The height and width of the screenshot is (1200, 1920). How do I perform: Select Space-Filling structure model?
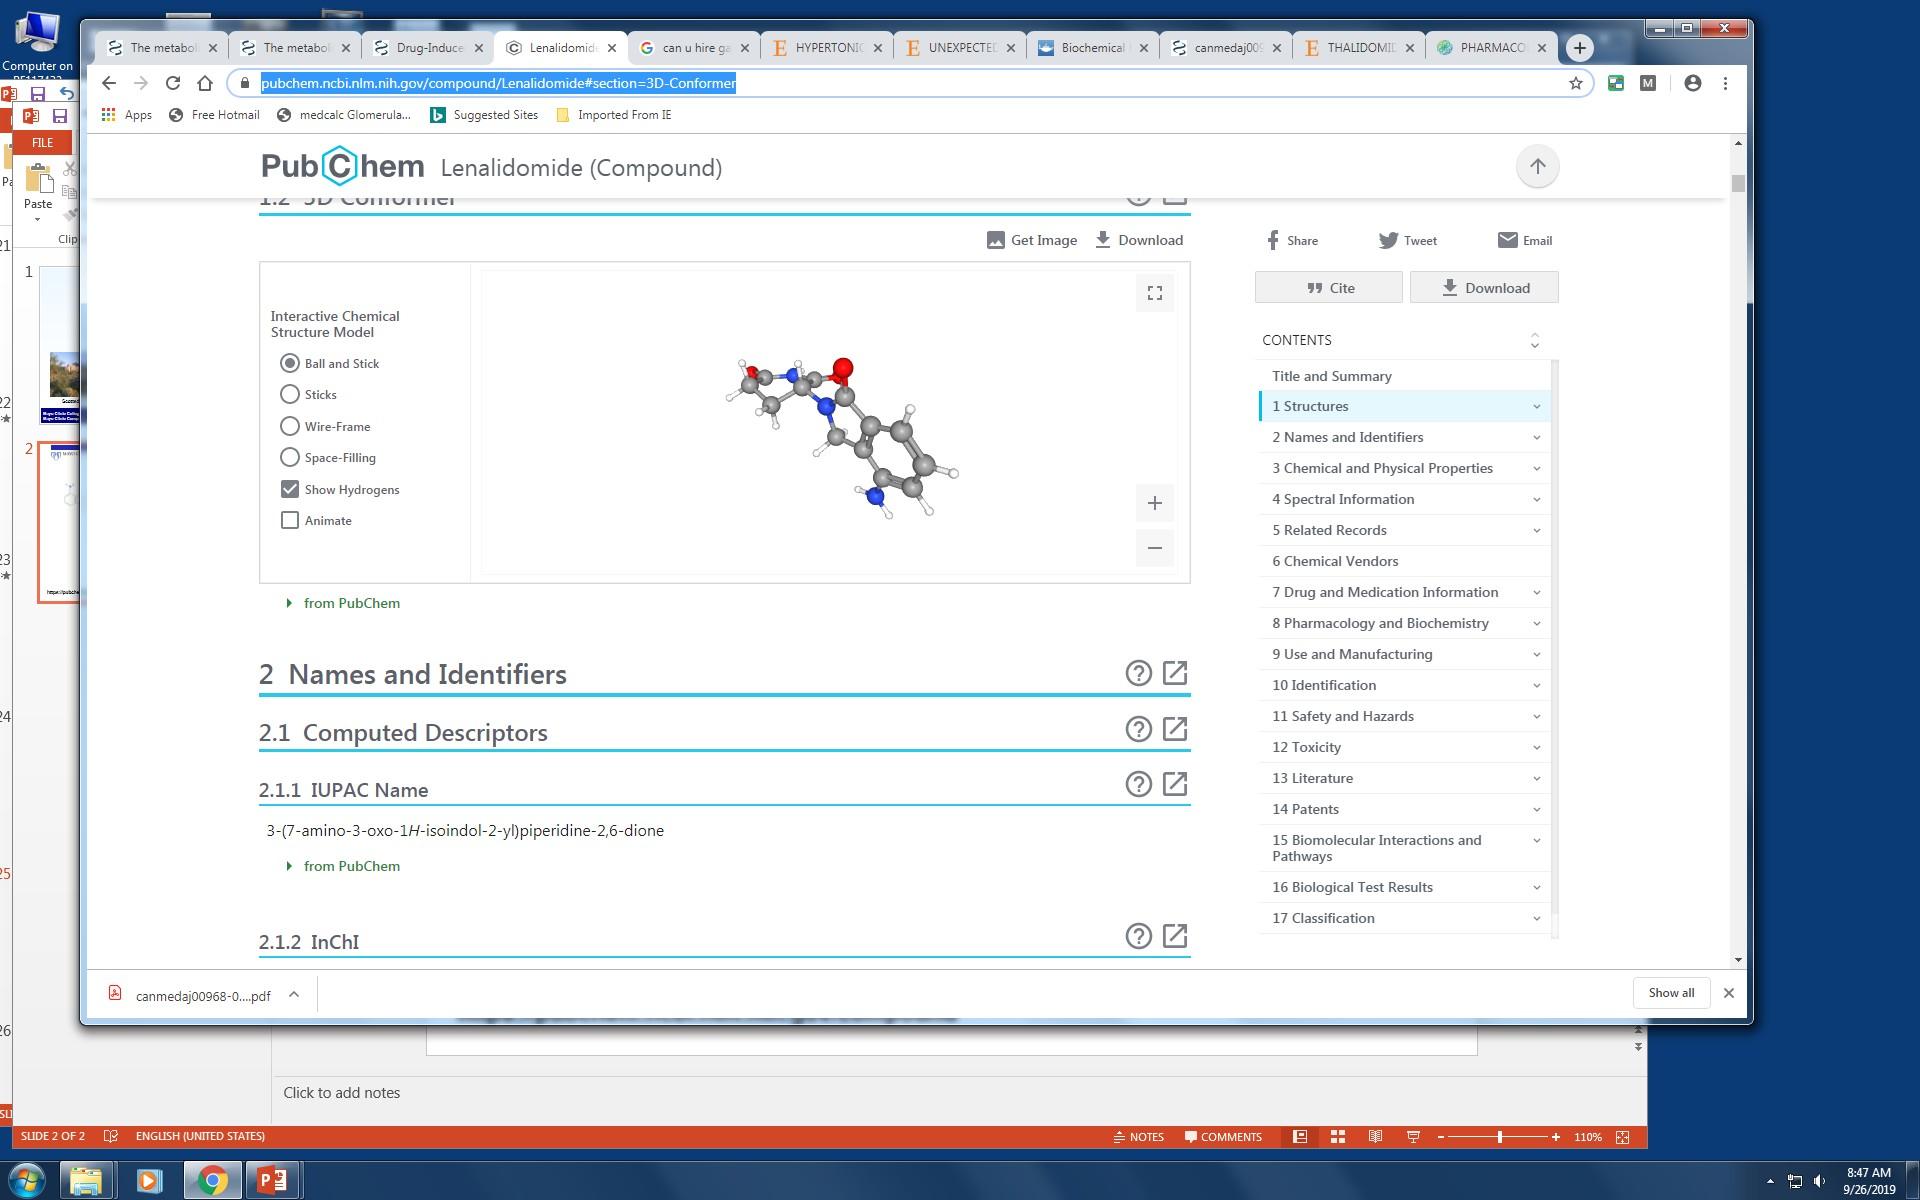click(x=290, y=457)
